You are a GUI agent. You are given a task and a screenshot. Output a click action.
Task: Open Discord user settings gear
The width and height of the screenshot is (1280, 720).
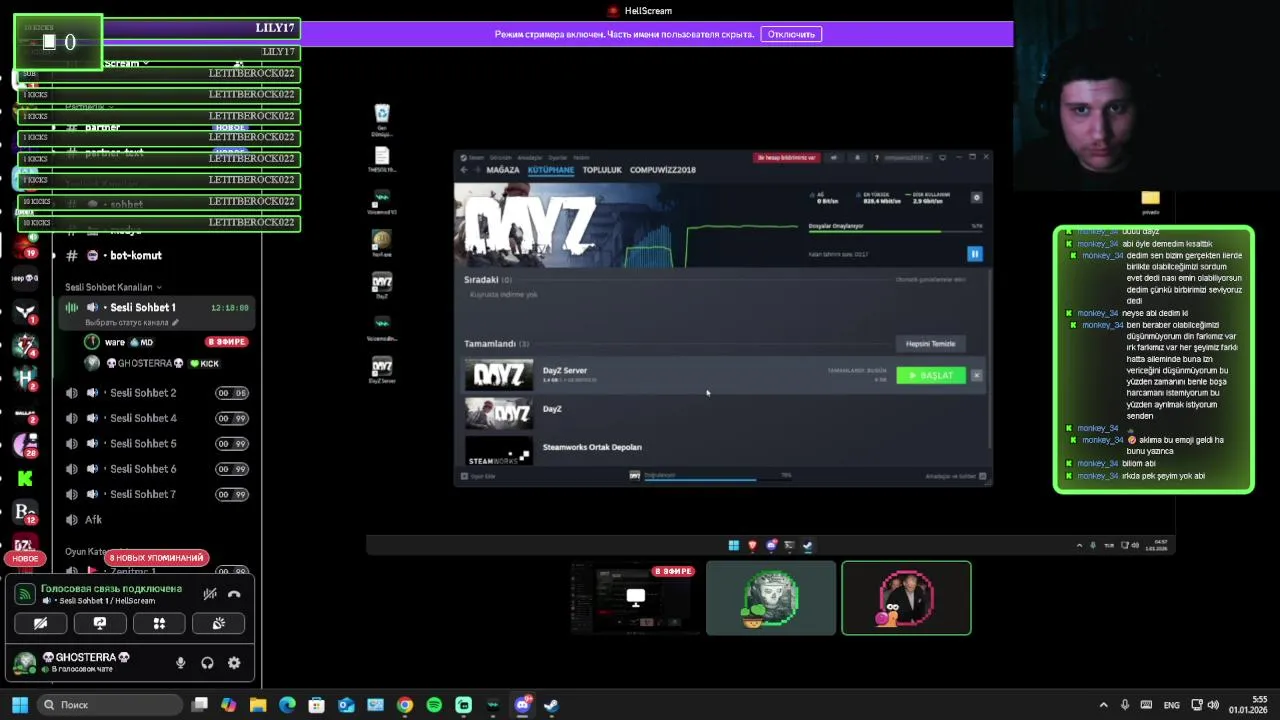click(234, 662)
